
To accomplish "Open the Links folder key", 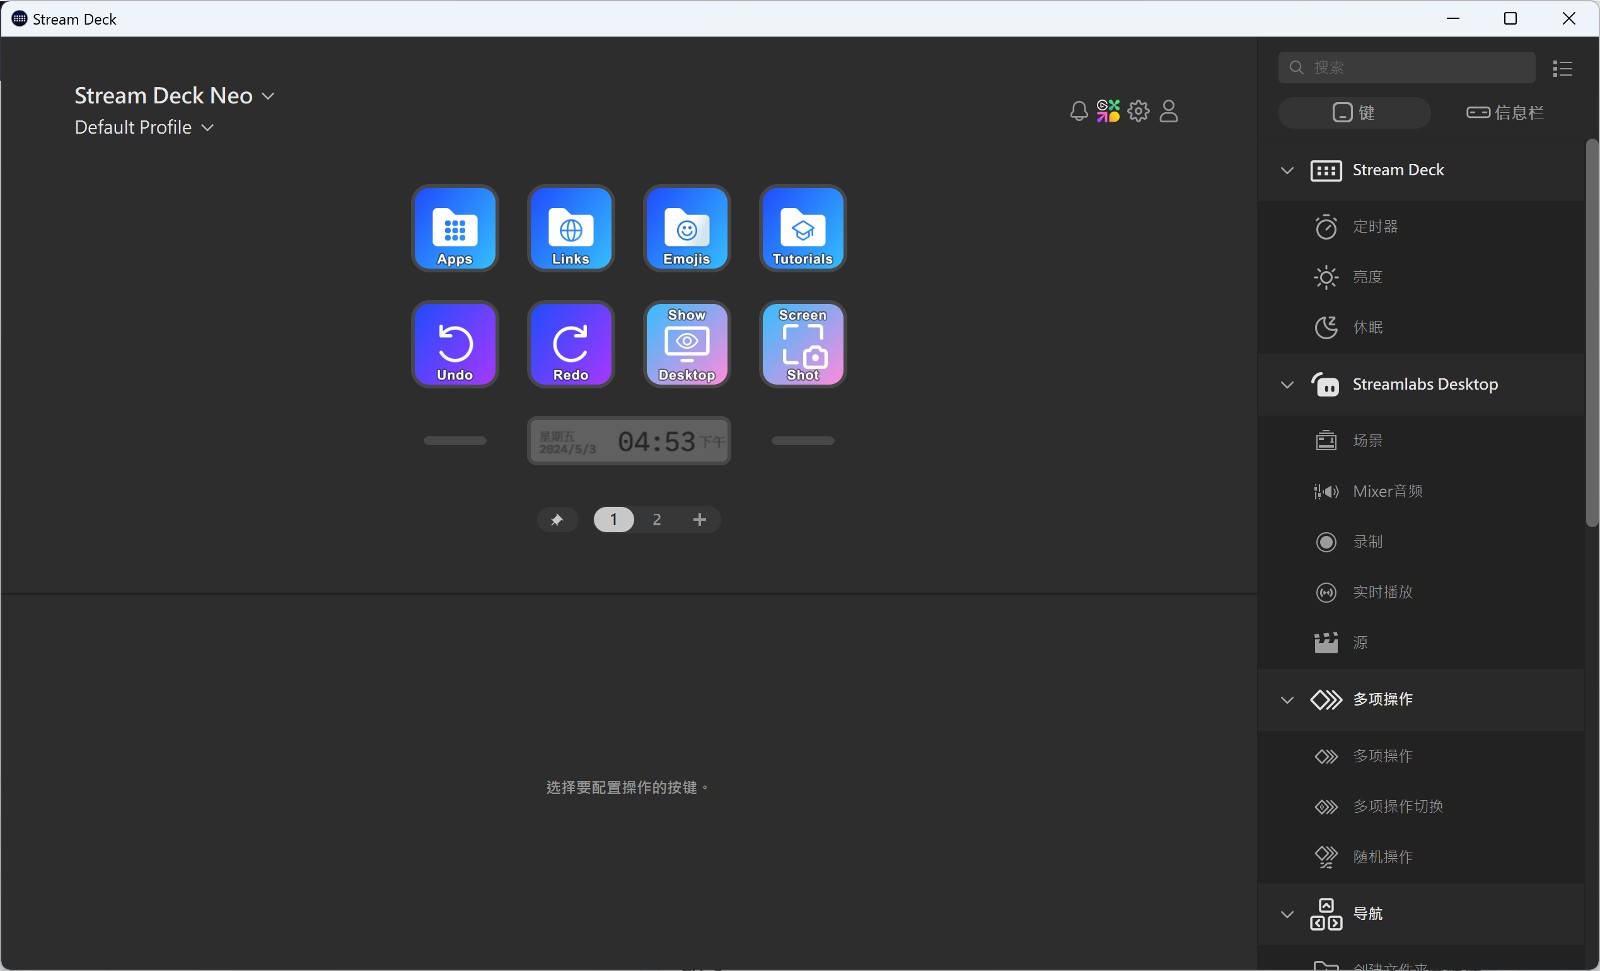I will 571,228.
